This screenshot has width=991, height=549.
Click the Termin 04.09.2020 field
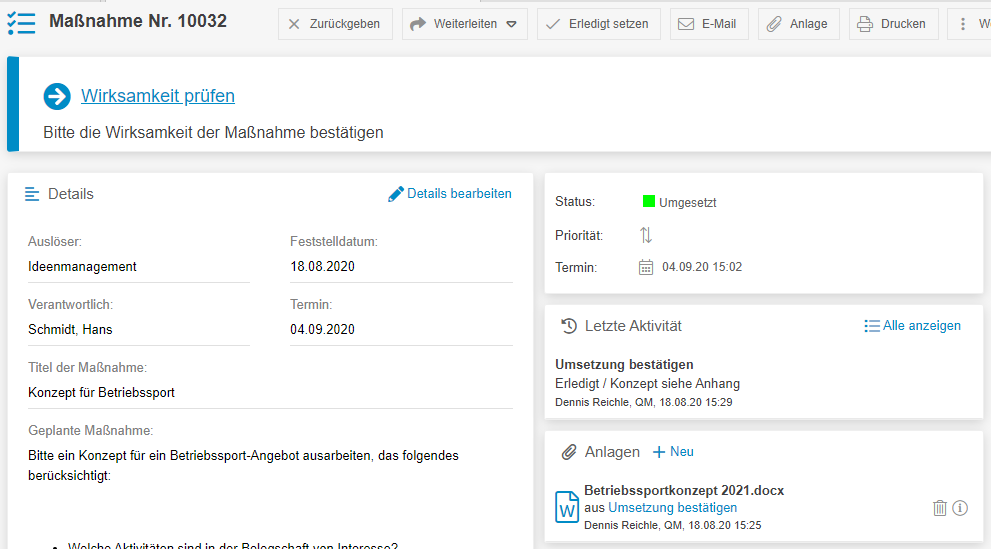[x=401, y=330]
